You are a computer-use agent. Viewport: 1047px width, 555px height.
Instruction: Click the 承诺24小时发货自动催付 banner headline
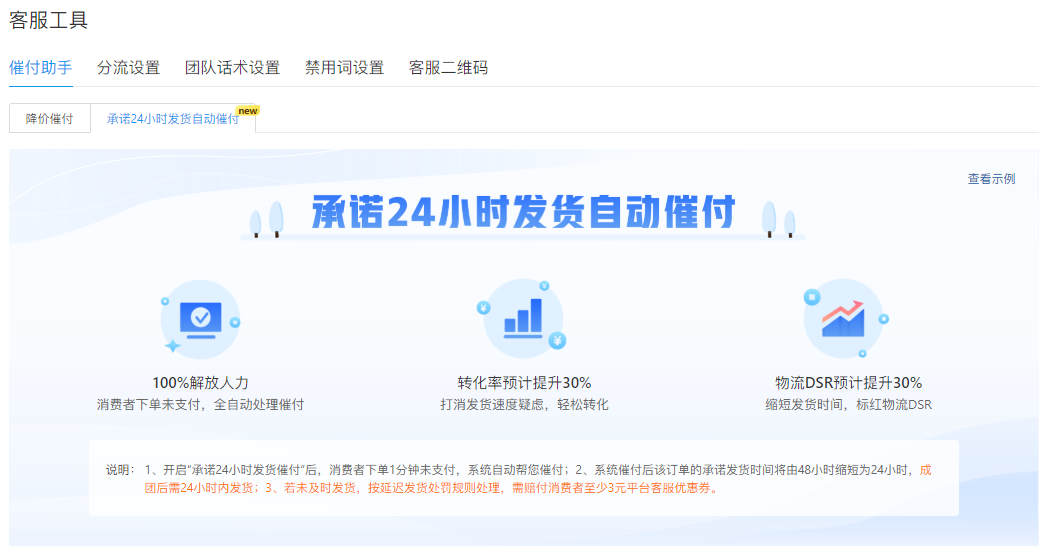tap(524, 212)
